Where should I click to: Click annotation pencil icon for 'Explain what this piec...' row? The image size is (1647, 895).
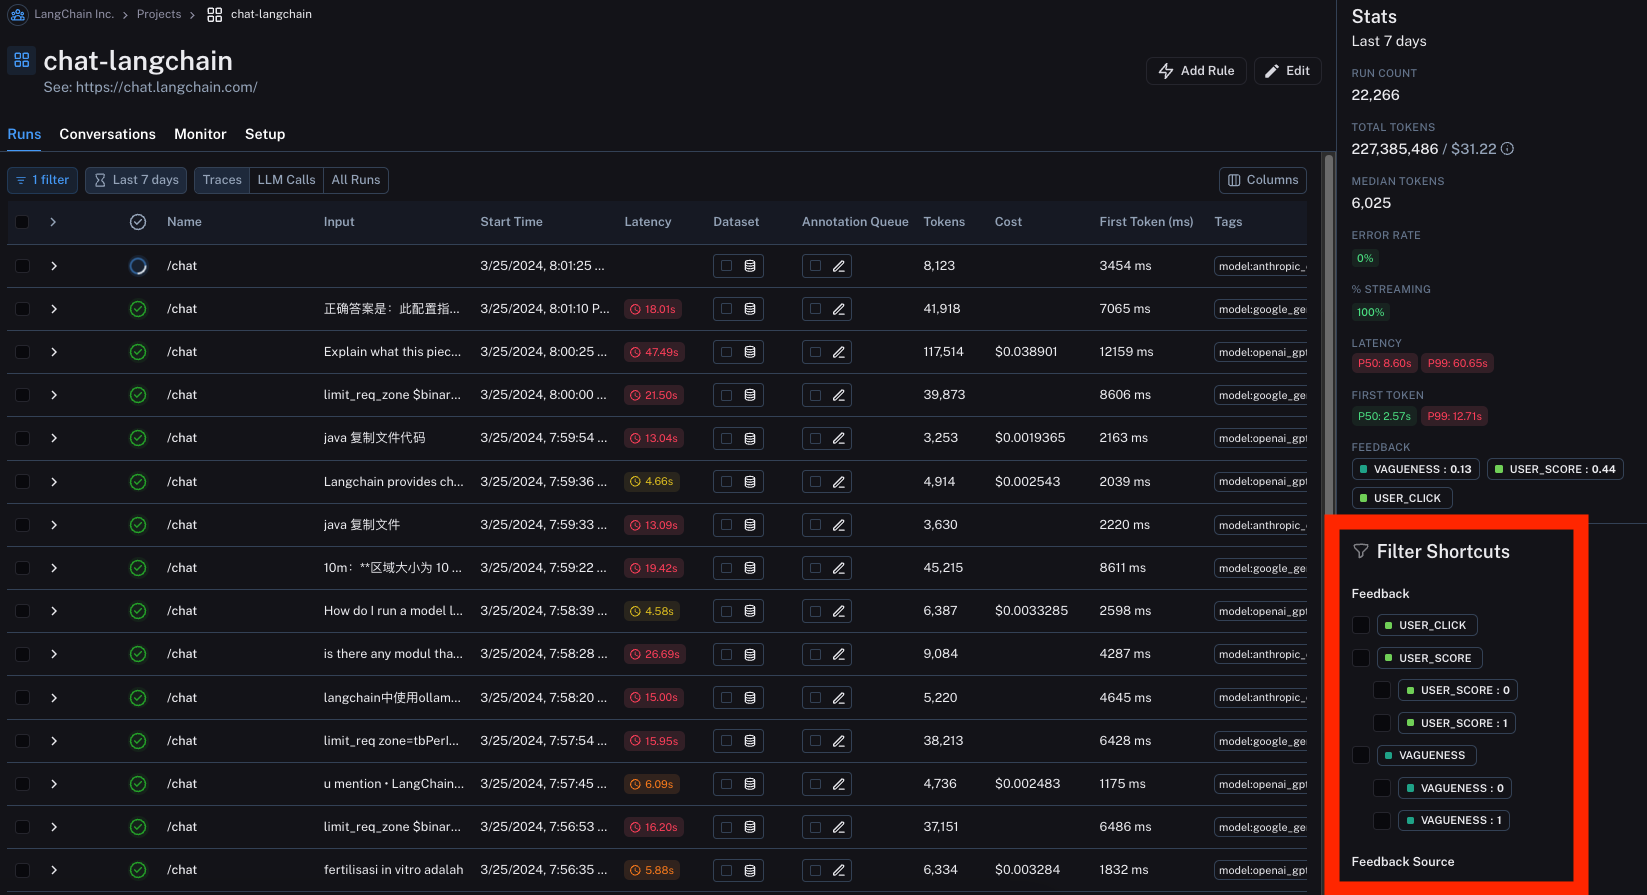(839, 352)
